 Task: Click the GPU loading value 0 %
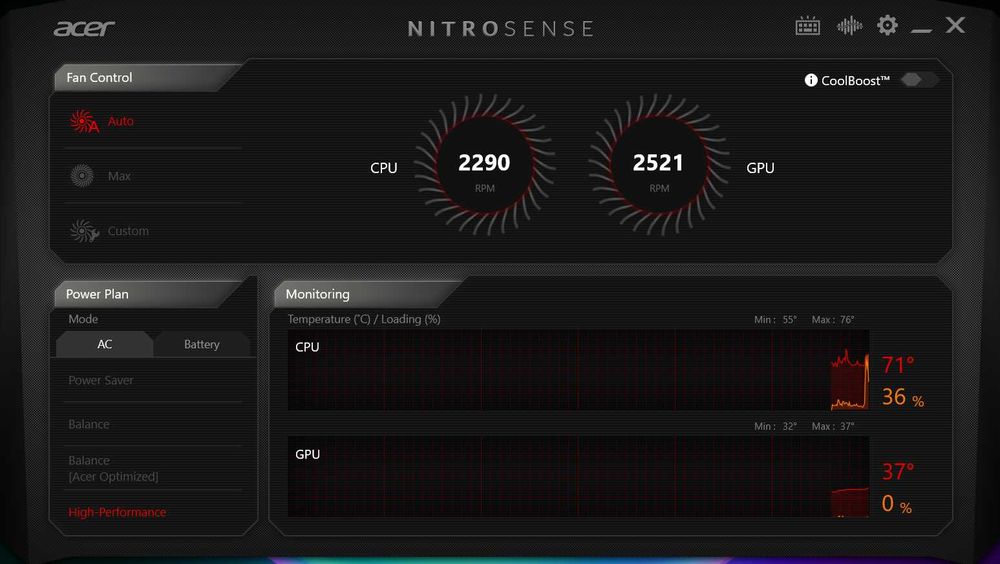pos(897,504)
